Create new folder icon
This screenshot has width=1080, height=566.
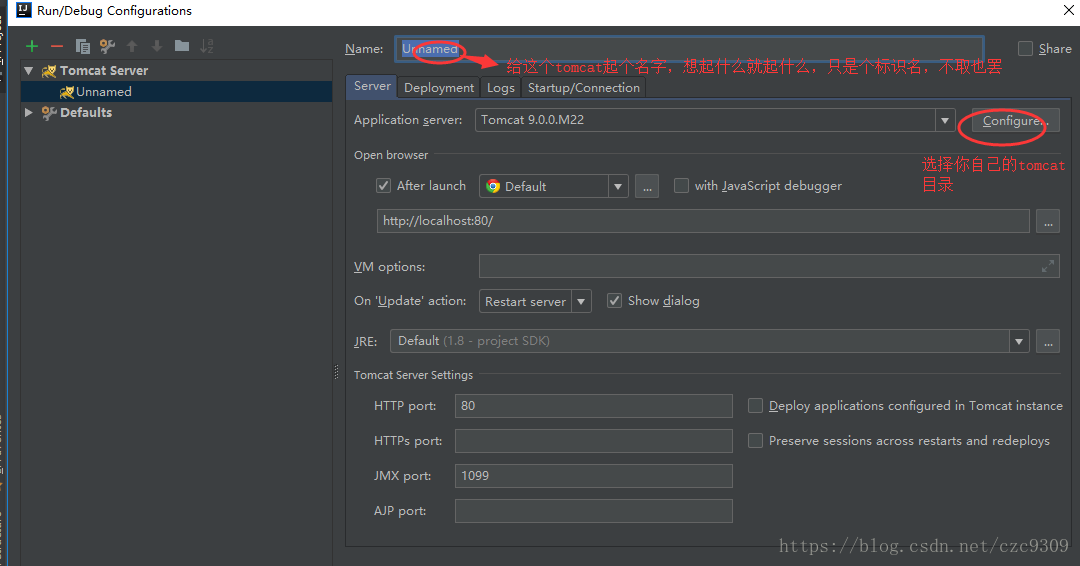coord(182,45)
